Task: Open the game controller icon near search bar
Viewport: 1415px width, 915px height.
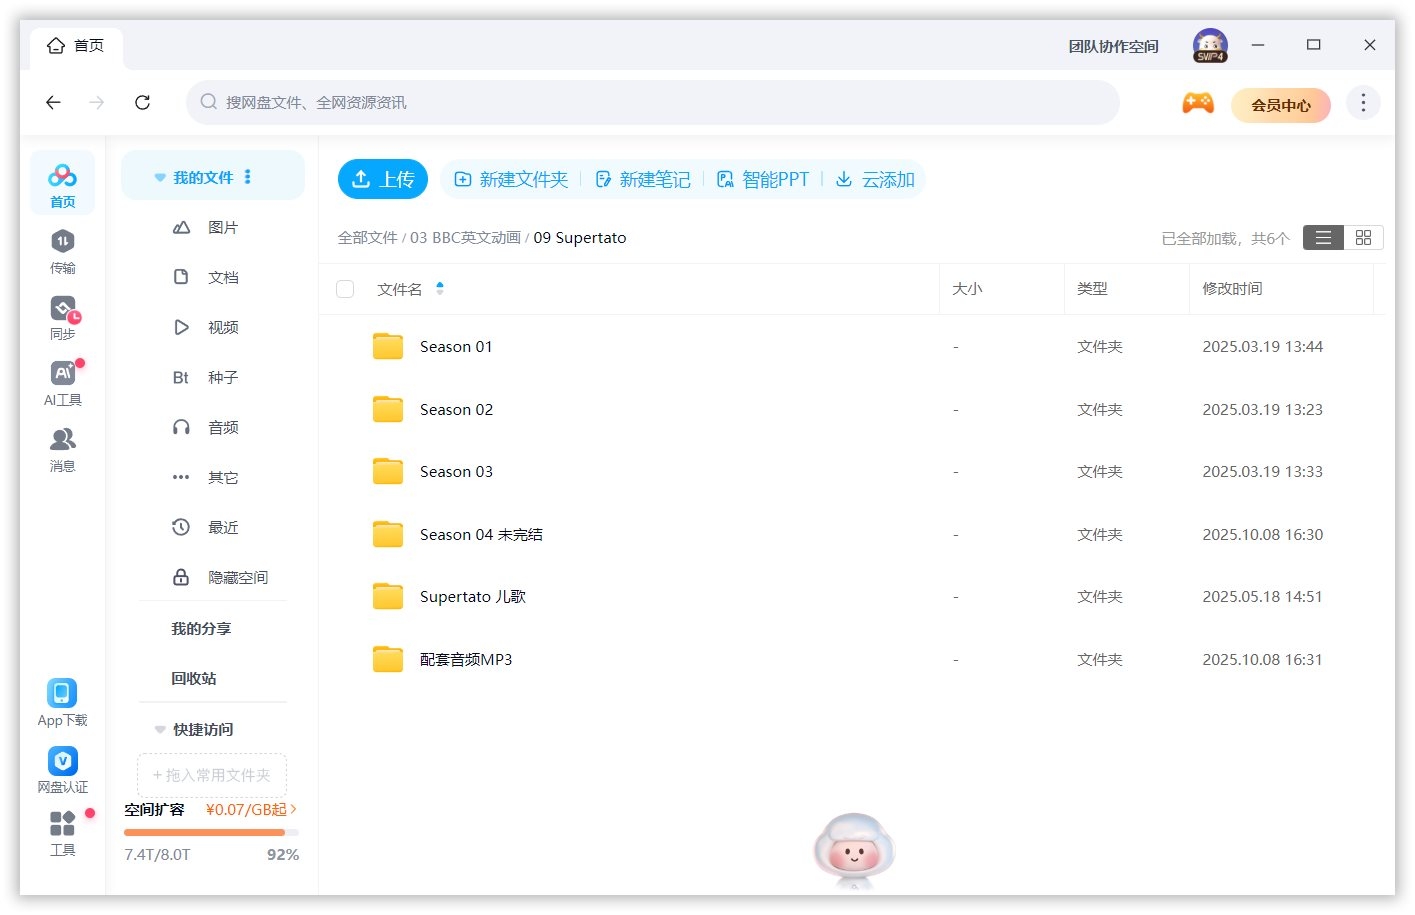Action: pyautogui.click(x=1197, y=102)
